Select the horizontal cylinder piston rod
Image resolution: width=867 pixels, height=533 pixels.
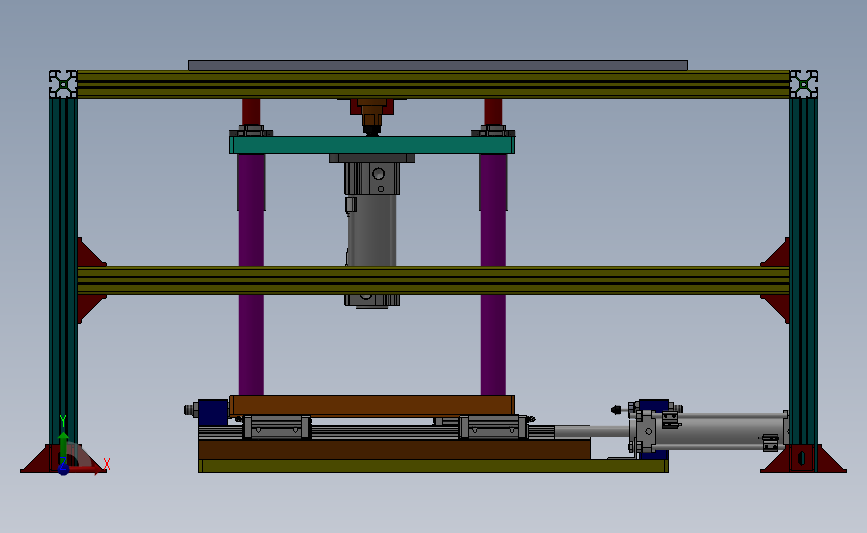click(x=592, y=431)
